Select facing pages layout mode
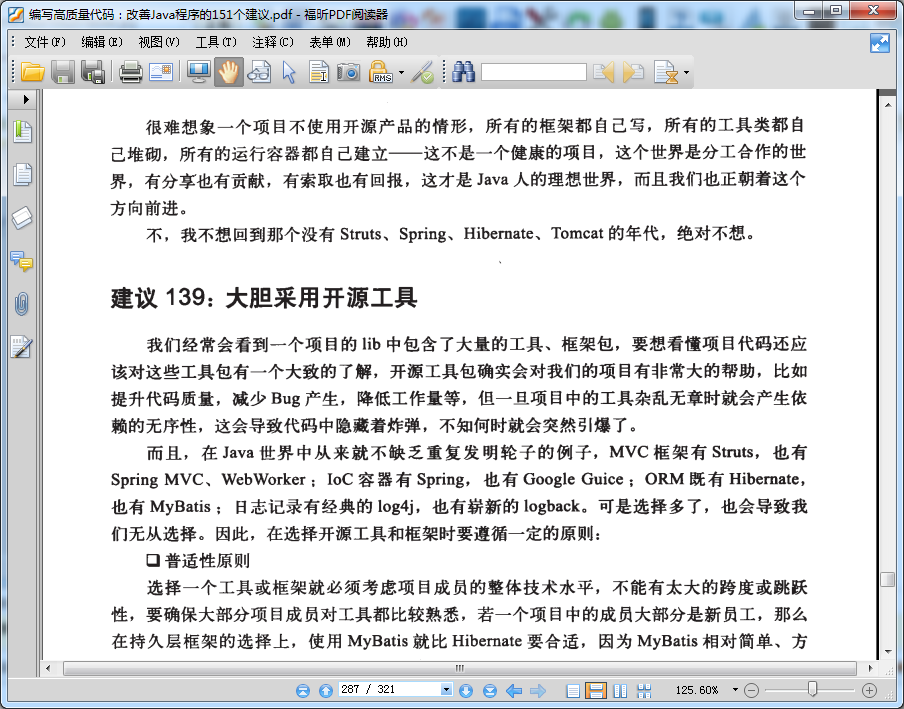Viewport: 904px width, 709px height. [x=620, y=691]
